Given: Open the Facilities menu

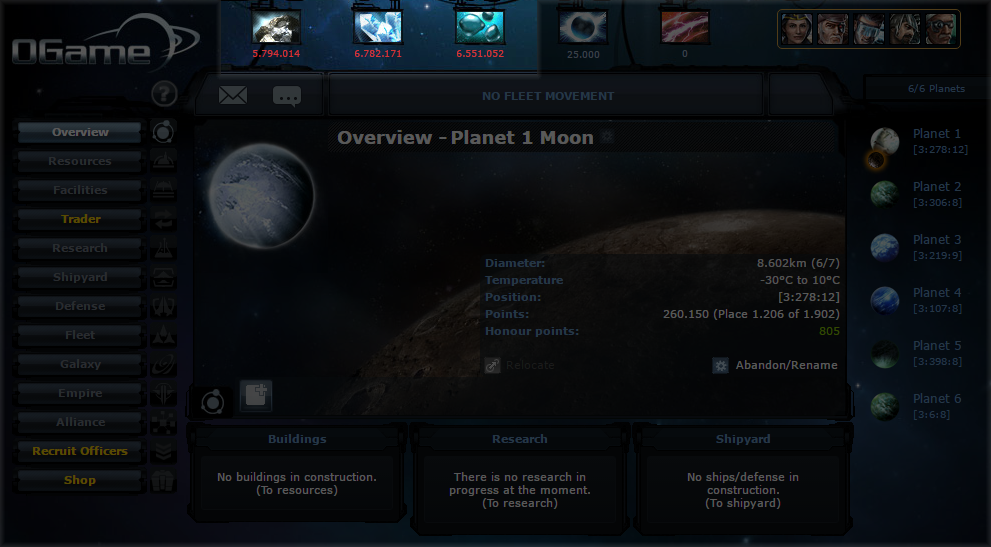Looking at the screenshot, I should tap(80, 190).
